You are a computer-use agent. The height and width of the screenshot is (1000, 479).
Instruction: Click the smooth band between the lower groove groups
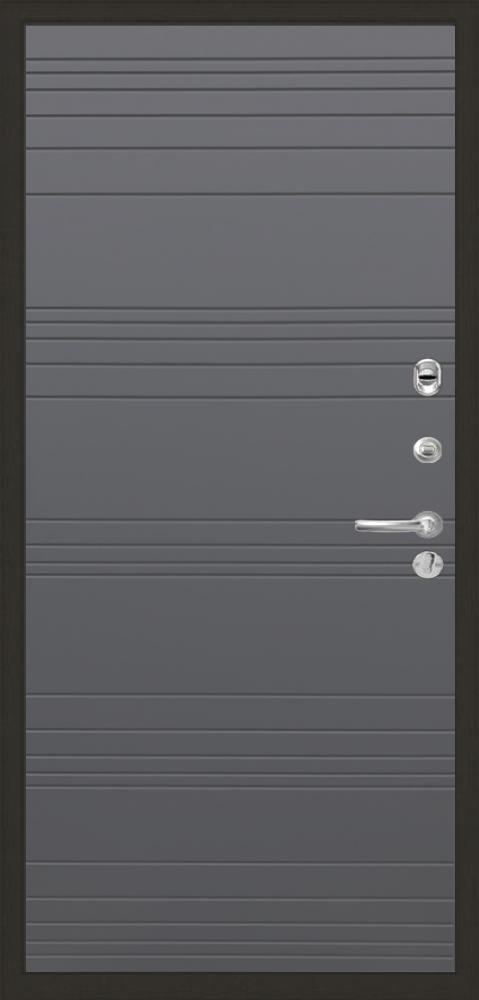[x=240, y=825]
